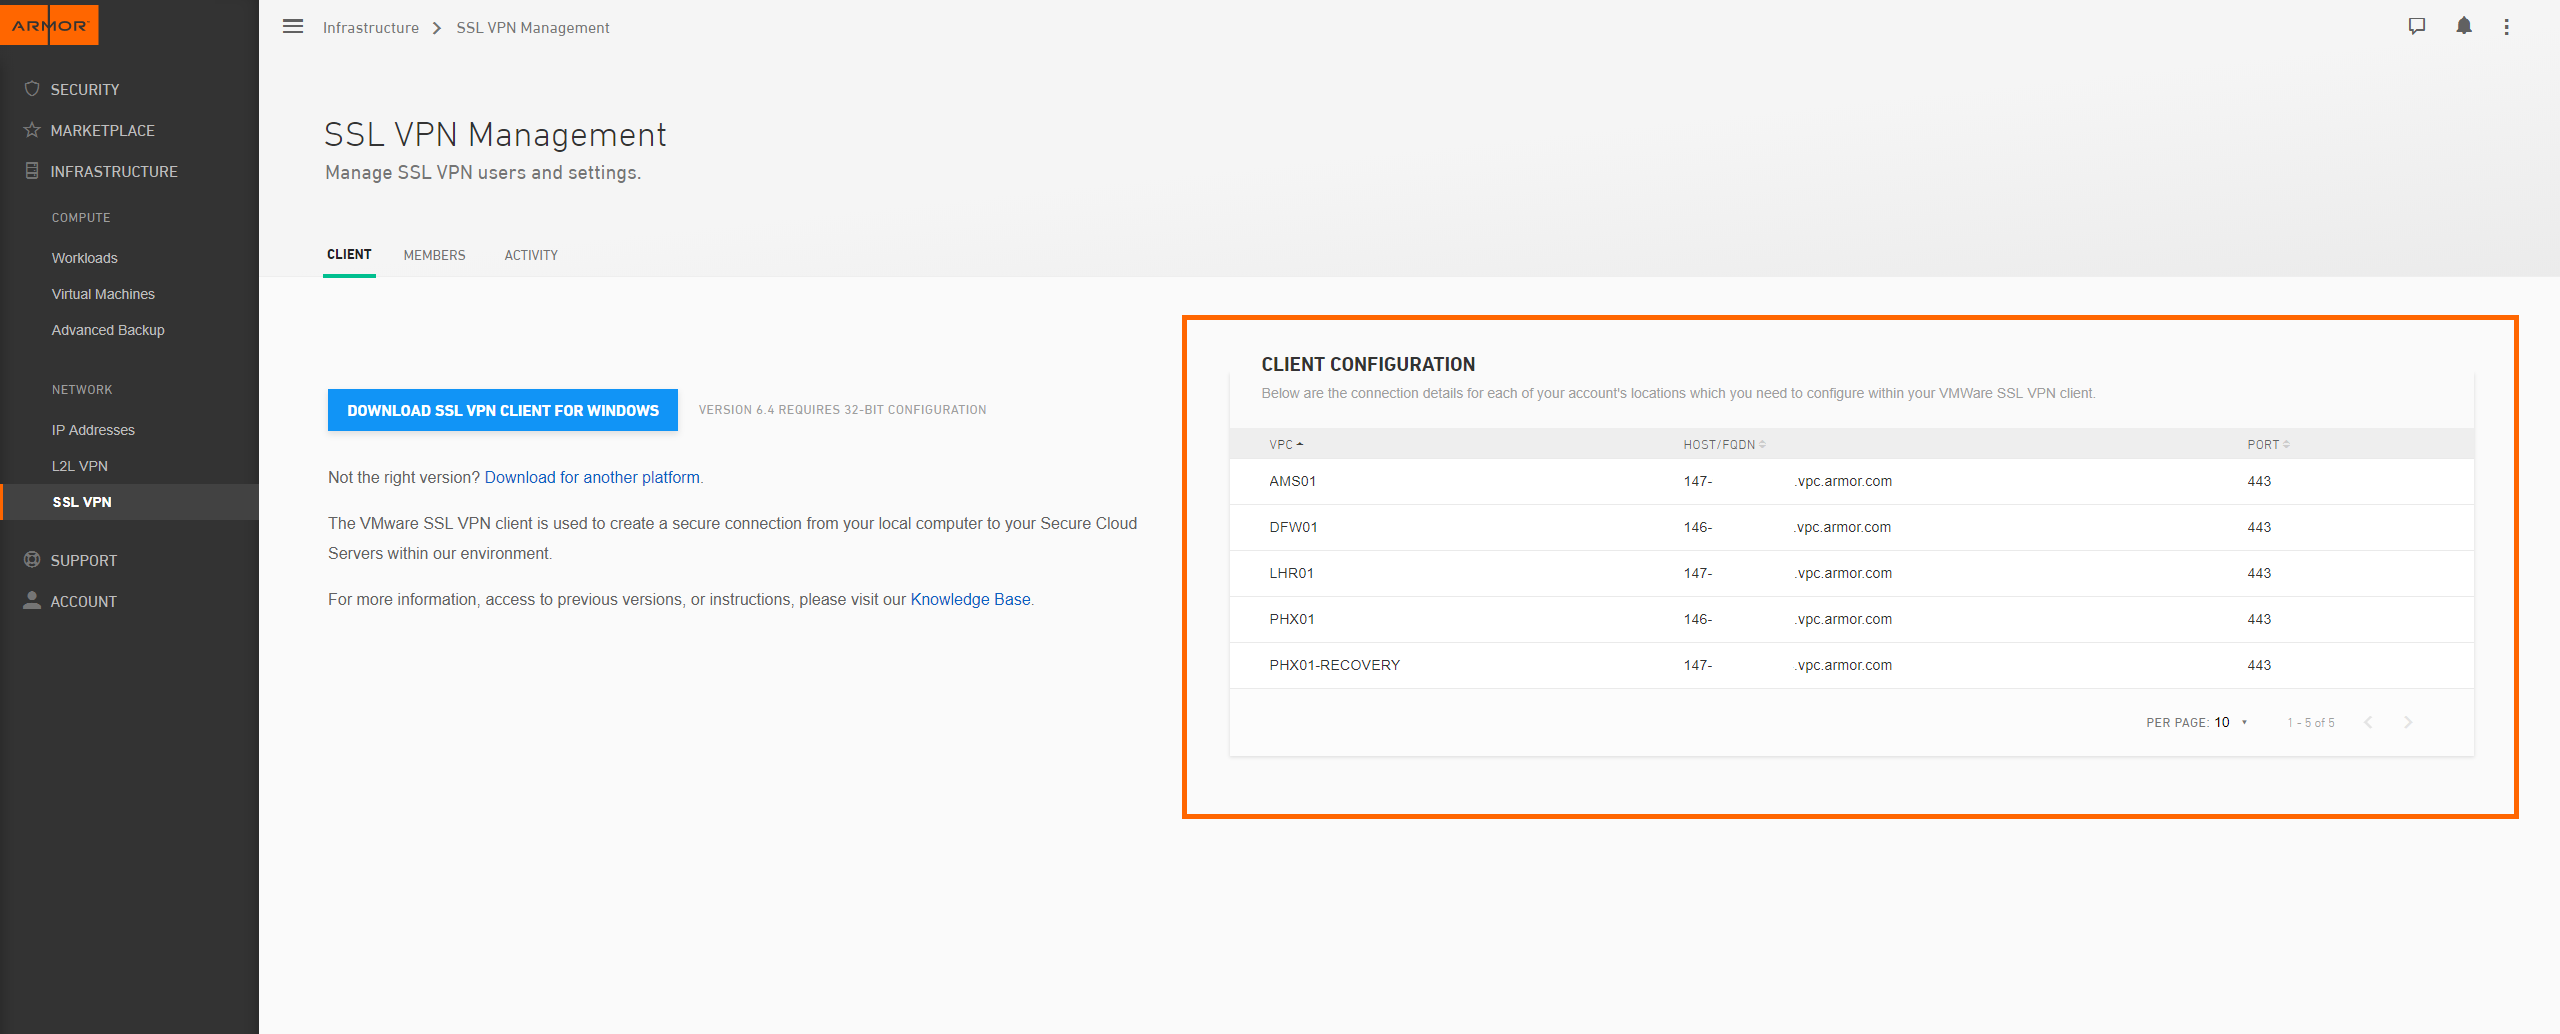Open the Knowledge Base link
Image resolution: width=2560 pixels, height=1034 pixels.
tap(970, 599)
